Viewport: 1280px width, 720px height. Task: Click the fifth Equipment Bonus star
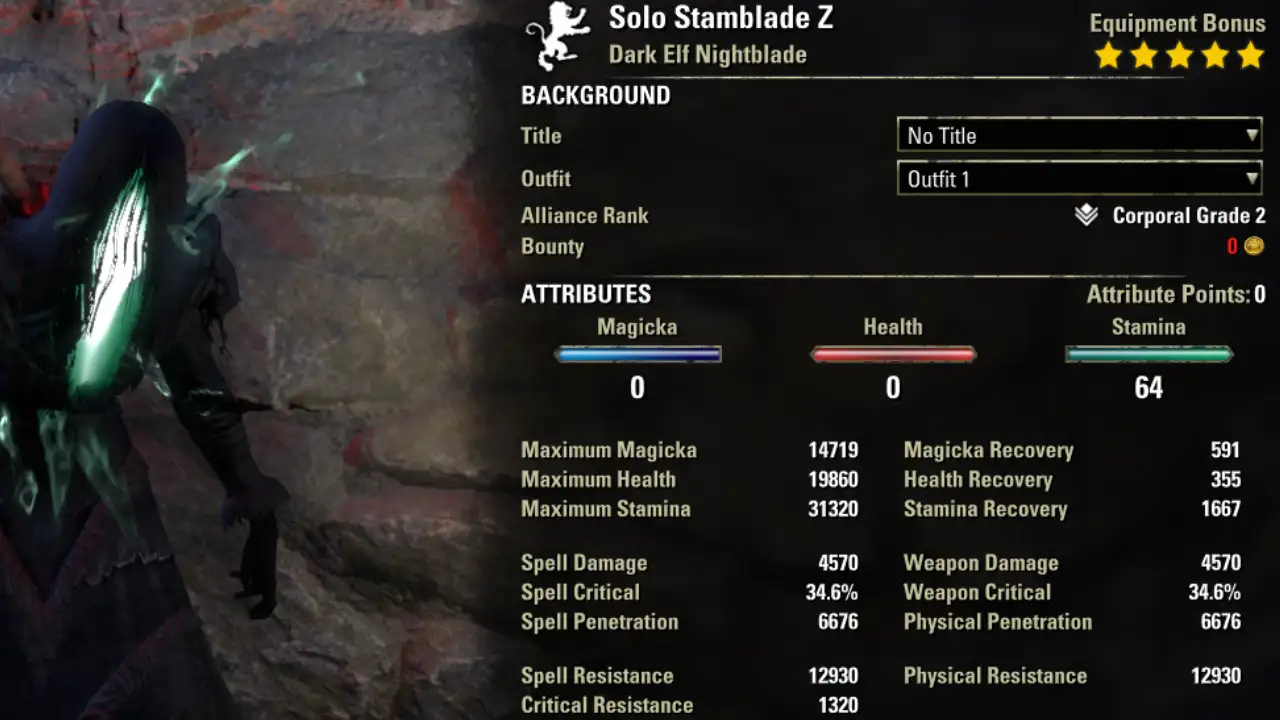[1251, 55]
